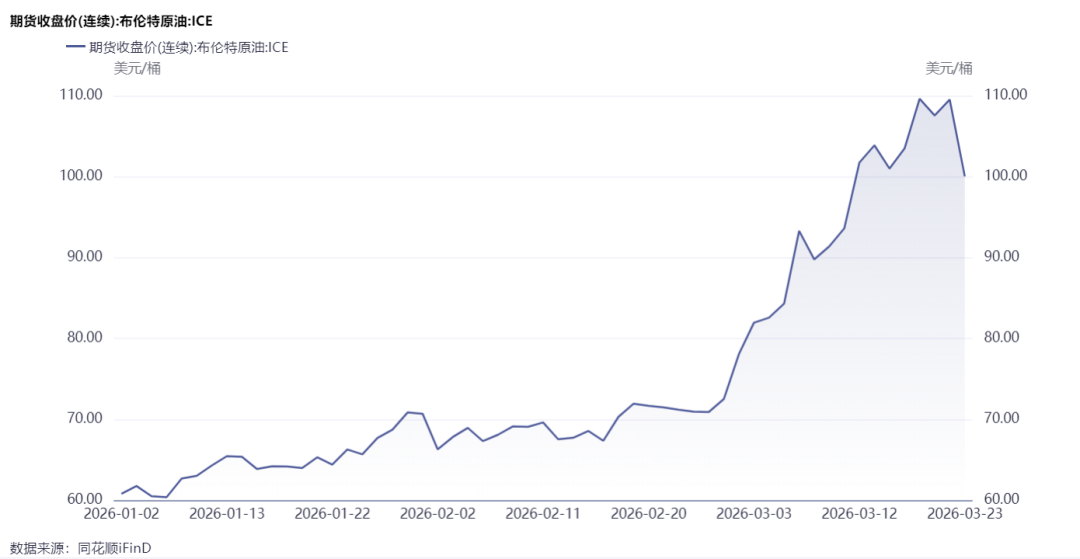The width and height of the screenshot is (1080, 559).
Task: Click left axis value 90.00
Action: (86, 257)
